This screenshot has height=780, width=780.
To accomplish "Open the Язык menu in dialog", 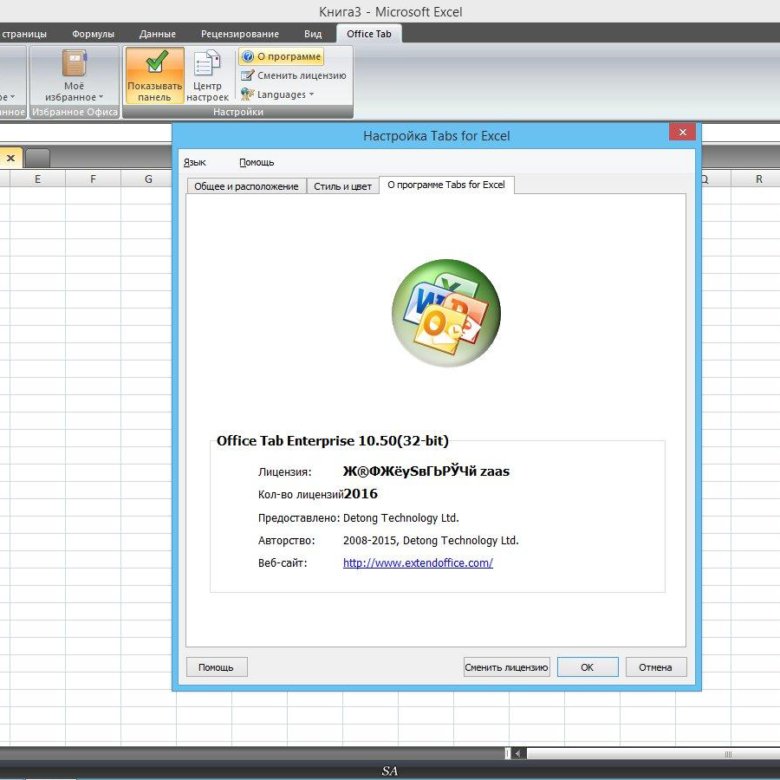I will 195,162.
